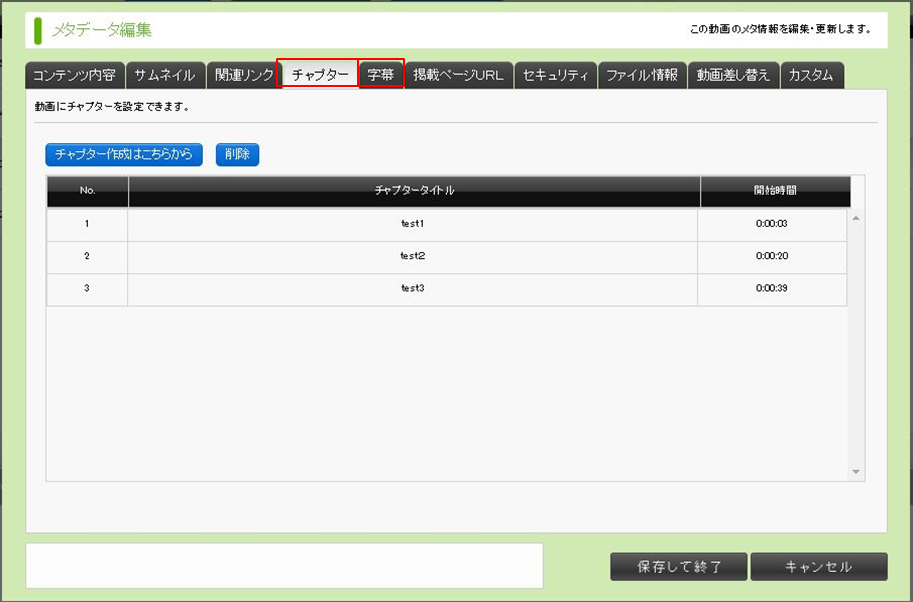Open the ファイル情報 tab
The height and width of the screenshot is (602, 913).
(642, 75)
